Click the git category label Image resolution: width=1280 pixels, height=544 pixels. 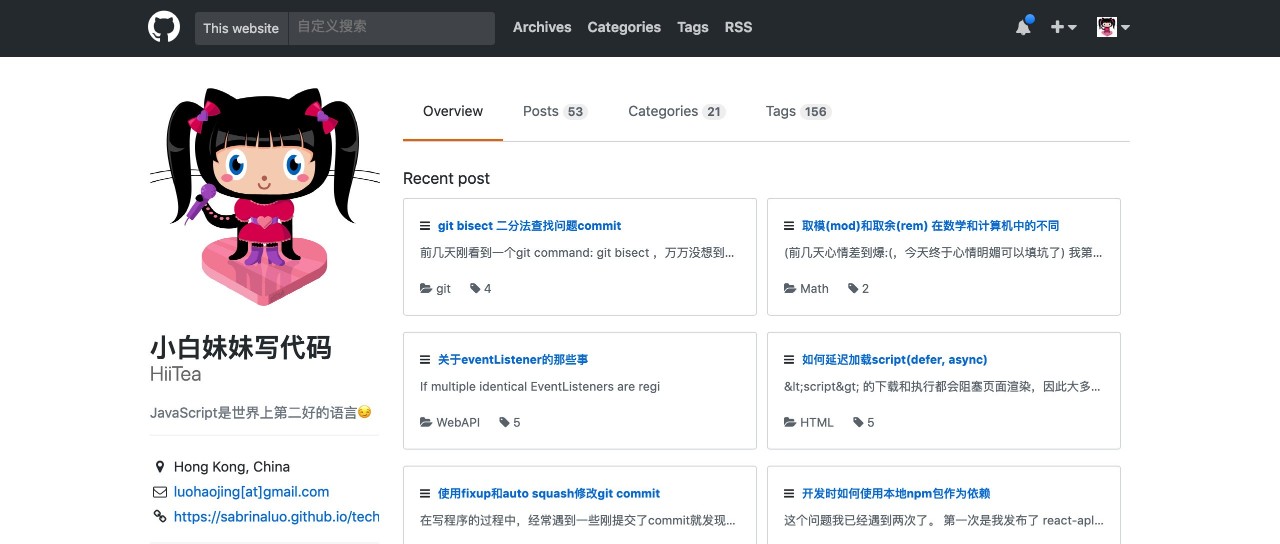click(x=443, y=289)
